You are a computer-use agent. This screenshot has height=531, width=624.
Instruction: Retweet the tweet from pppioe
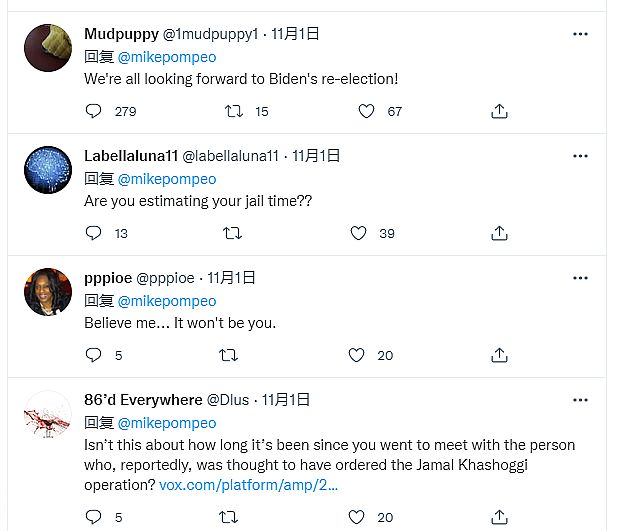[228, 355]
